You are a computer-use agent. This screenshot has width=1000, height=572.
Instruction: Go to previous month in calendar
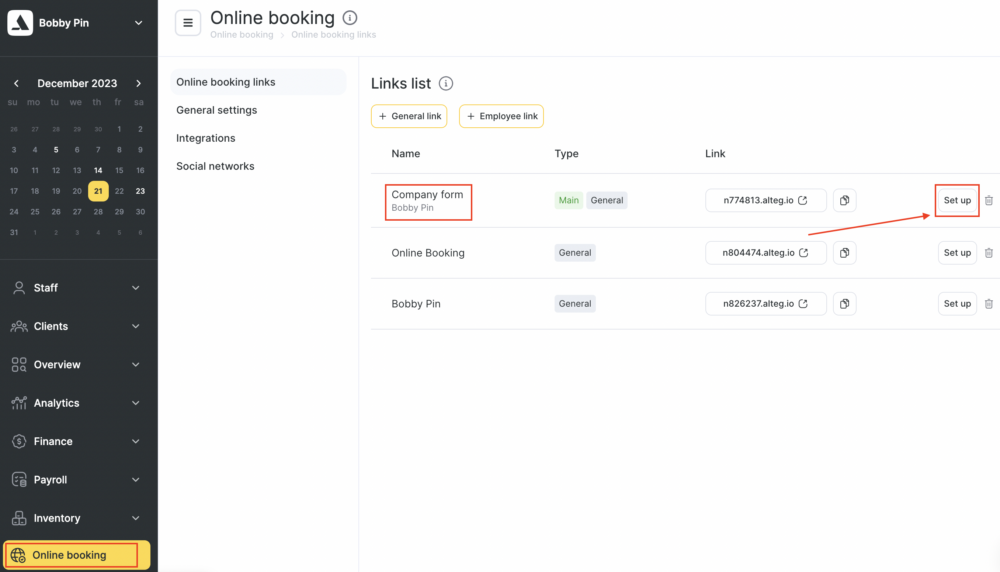click(16, 84)
